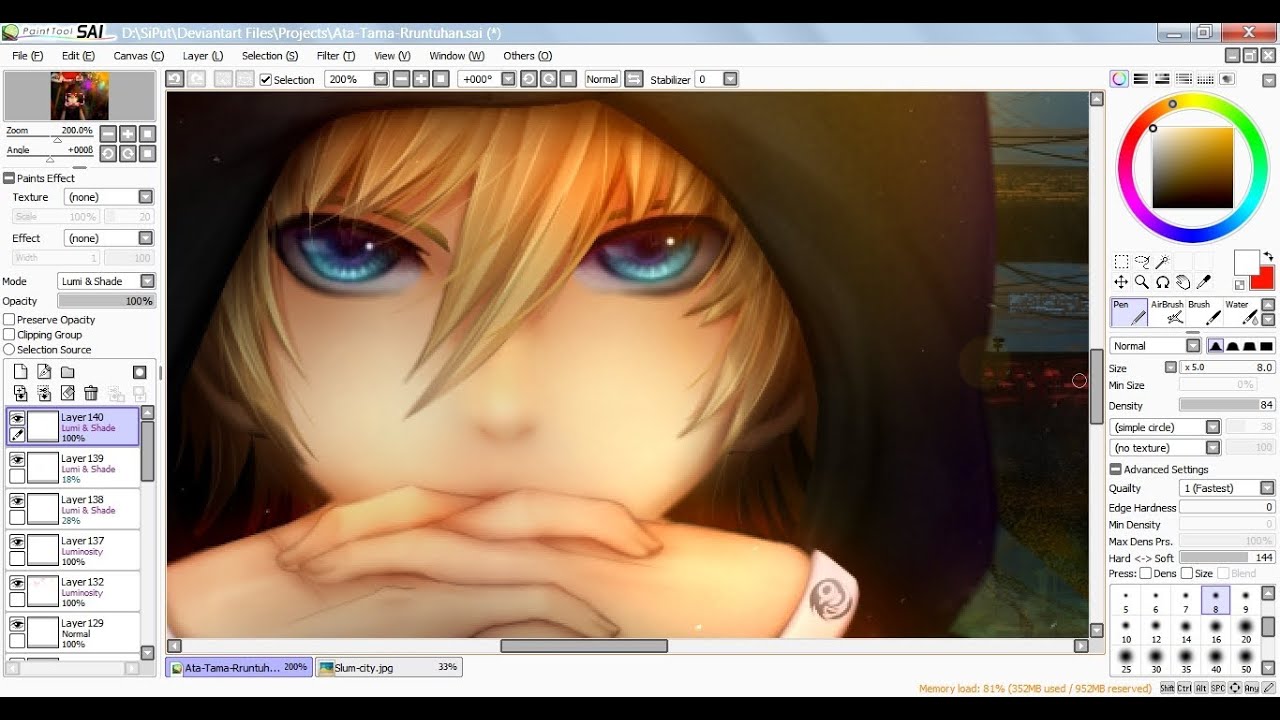This screenshot has width=1280, height=720.
Task: Click the red background color swatch
Action: tap(1264, 278)
